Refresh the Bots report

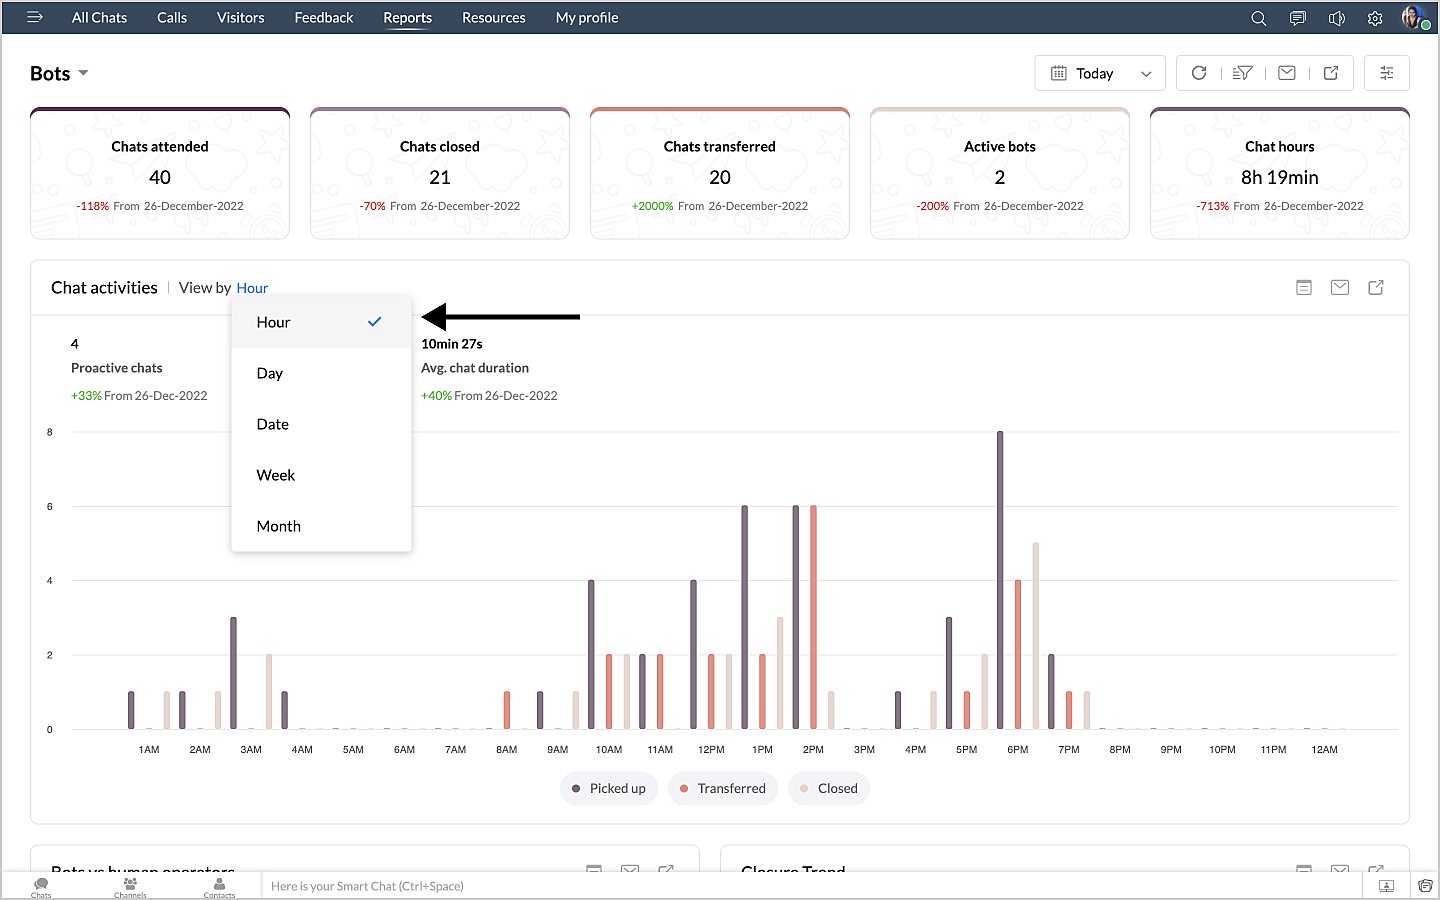click(1199, 73)
